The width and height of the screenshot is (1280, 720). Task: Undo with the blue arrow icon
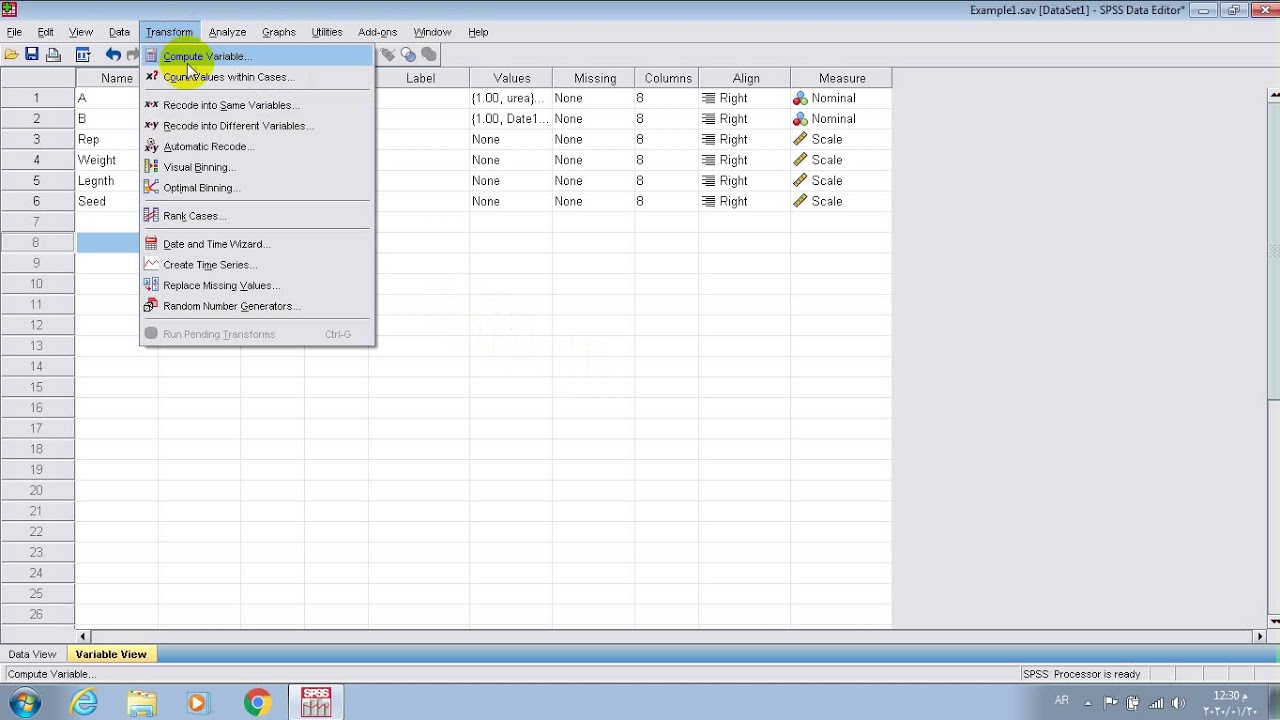[x=113, y=55]
